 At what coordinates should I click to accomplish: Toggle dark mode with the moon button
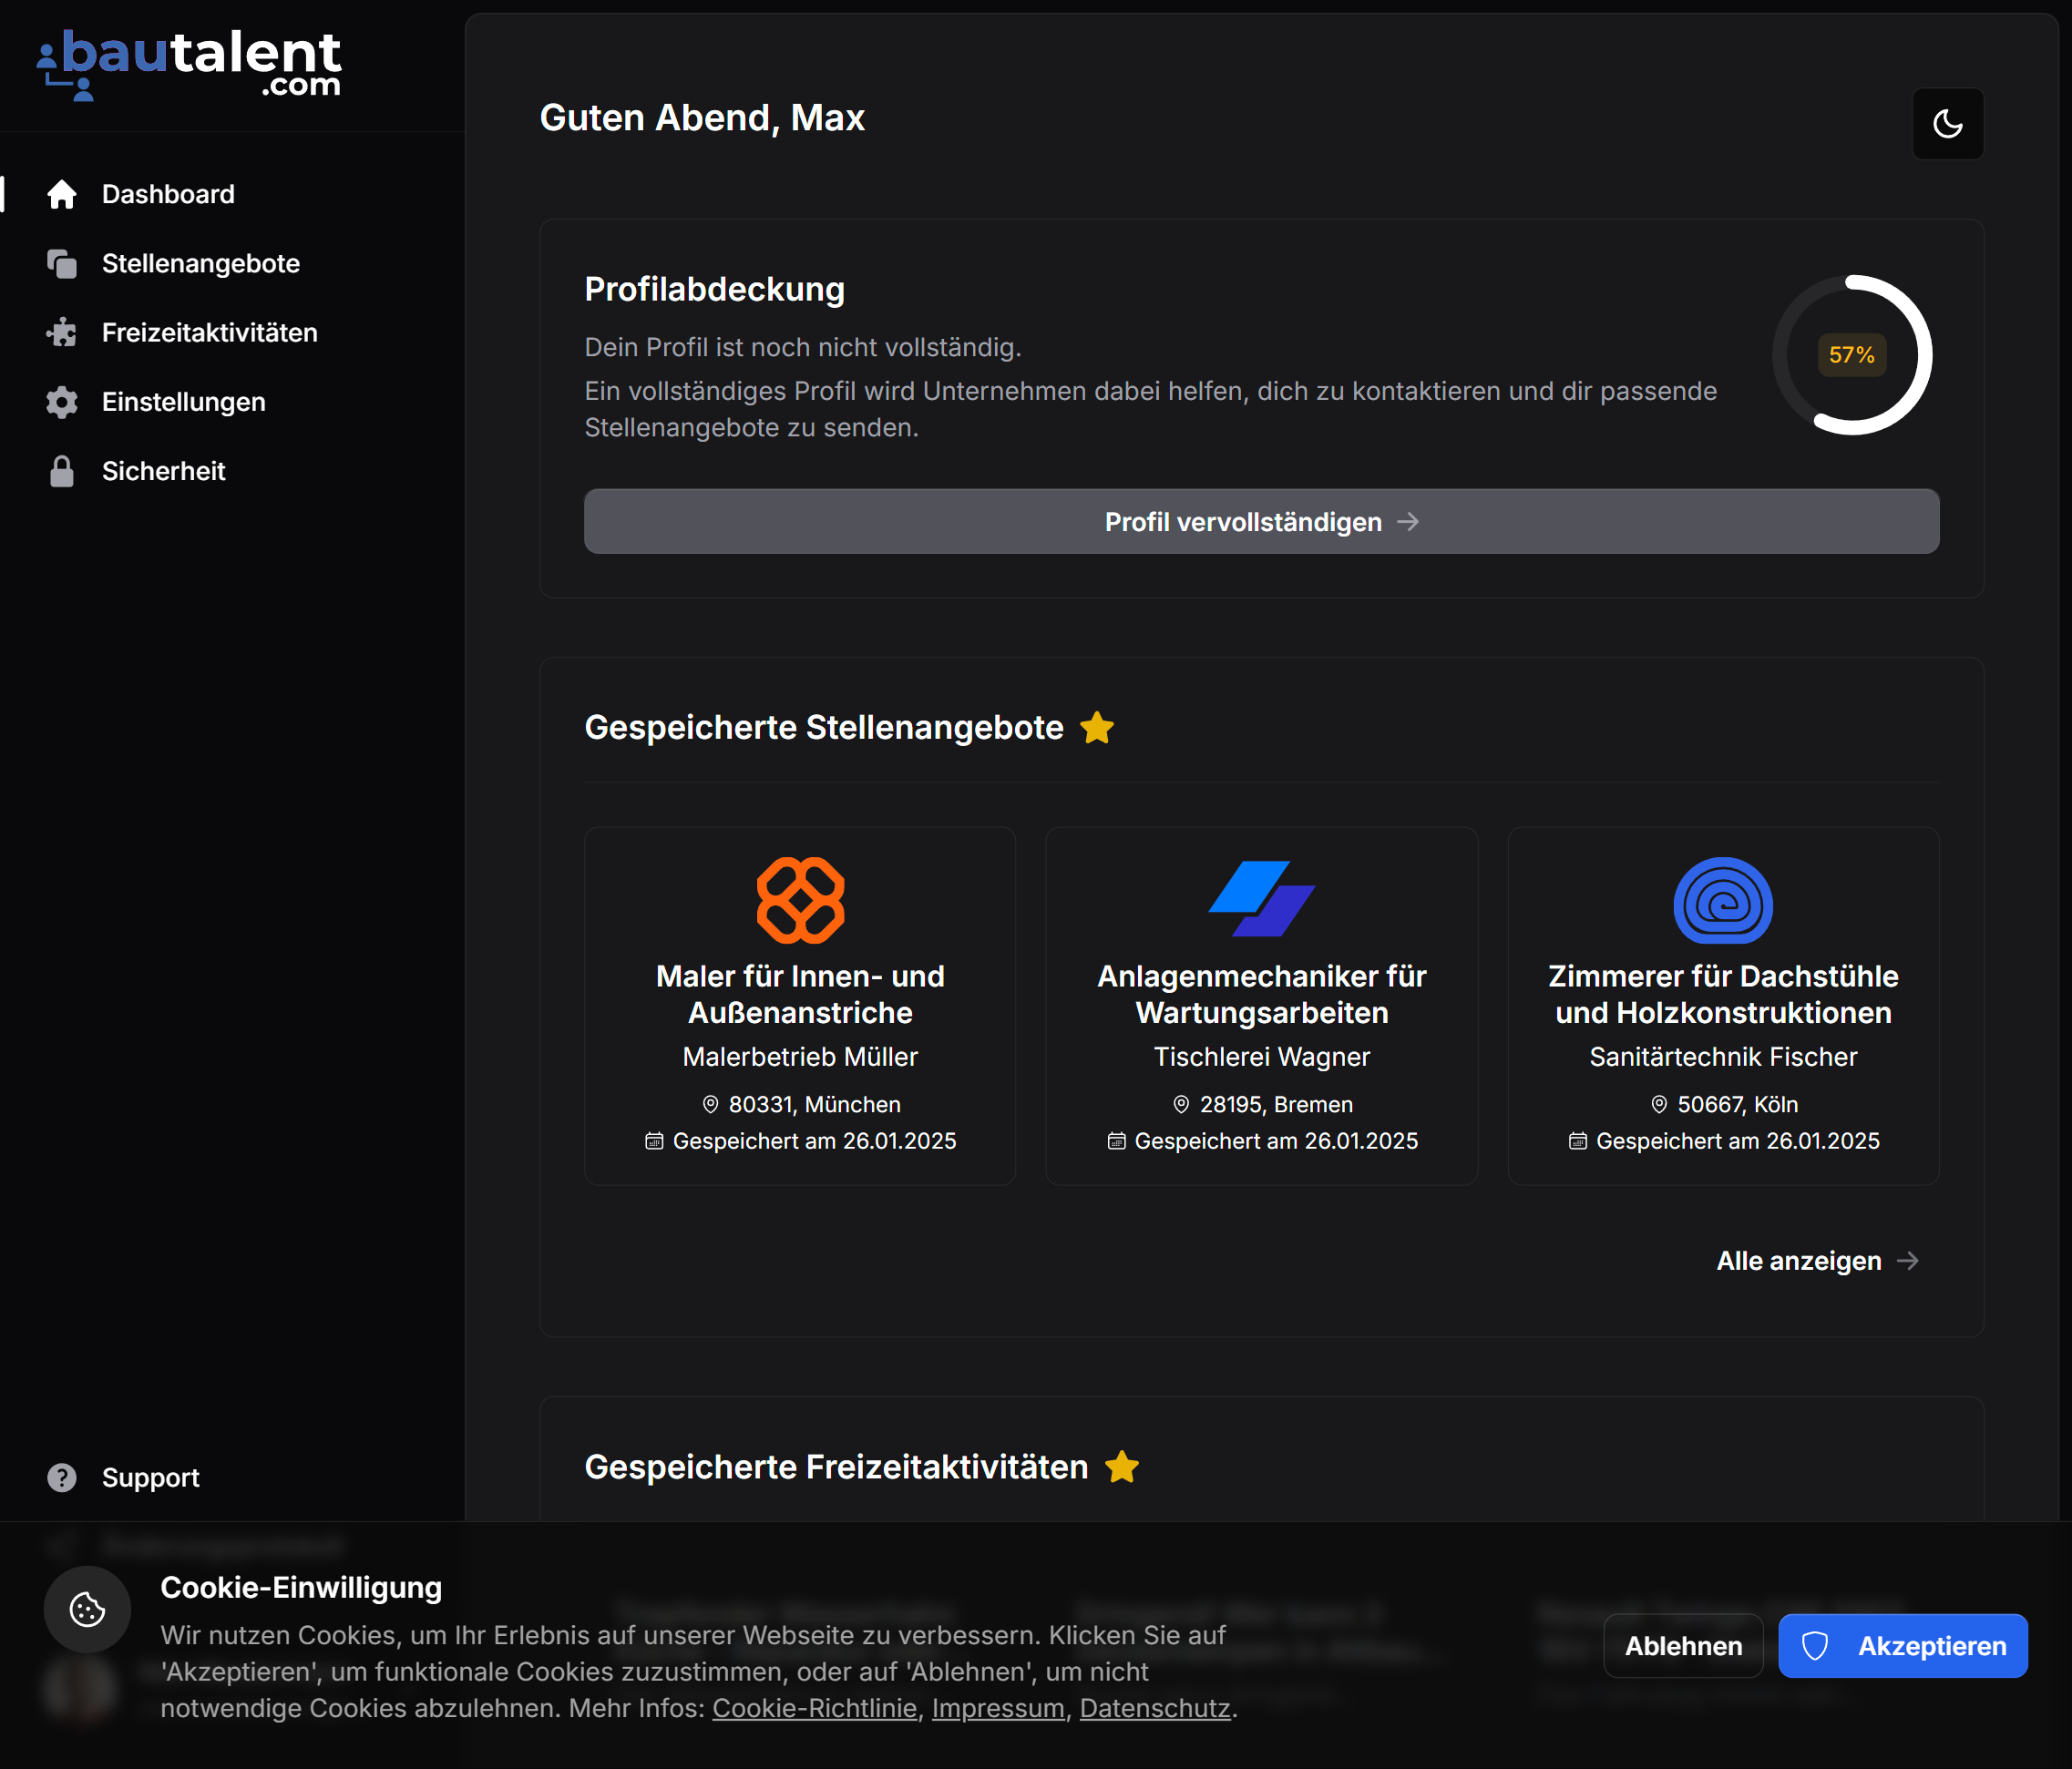(x=1947, y=123)
